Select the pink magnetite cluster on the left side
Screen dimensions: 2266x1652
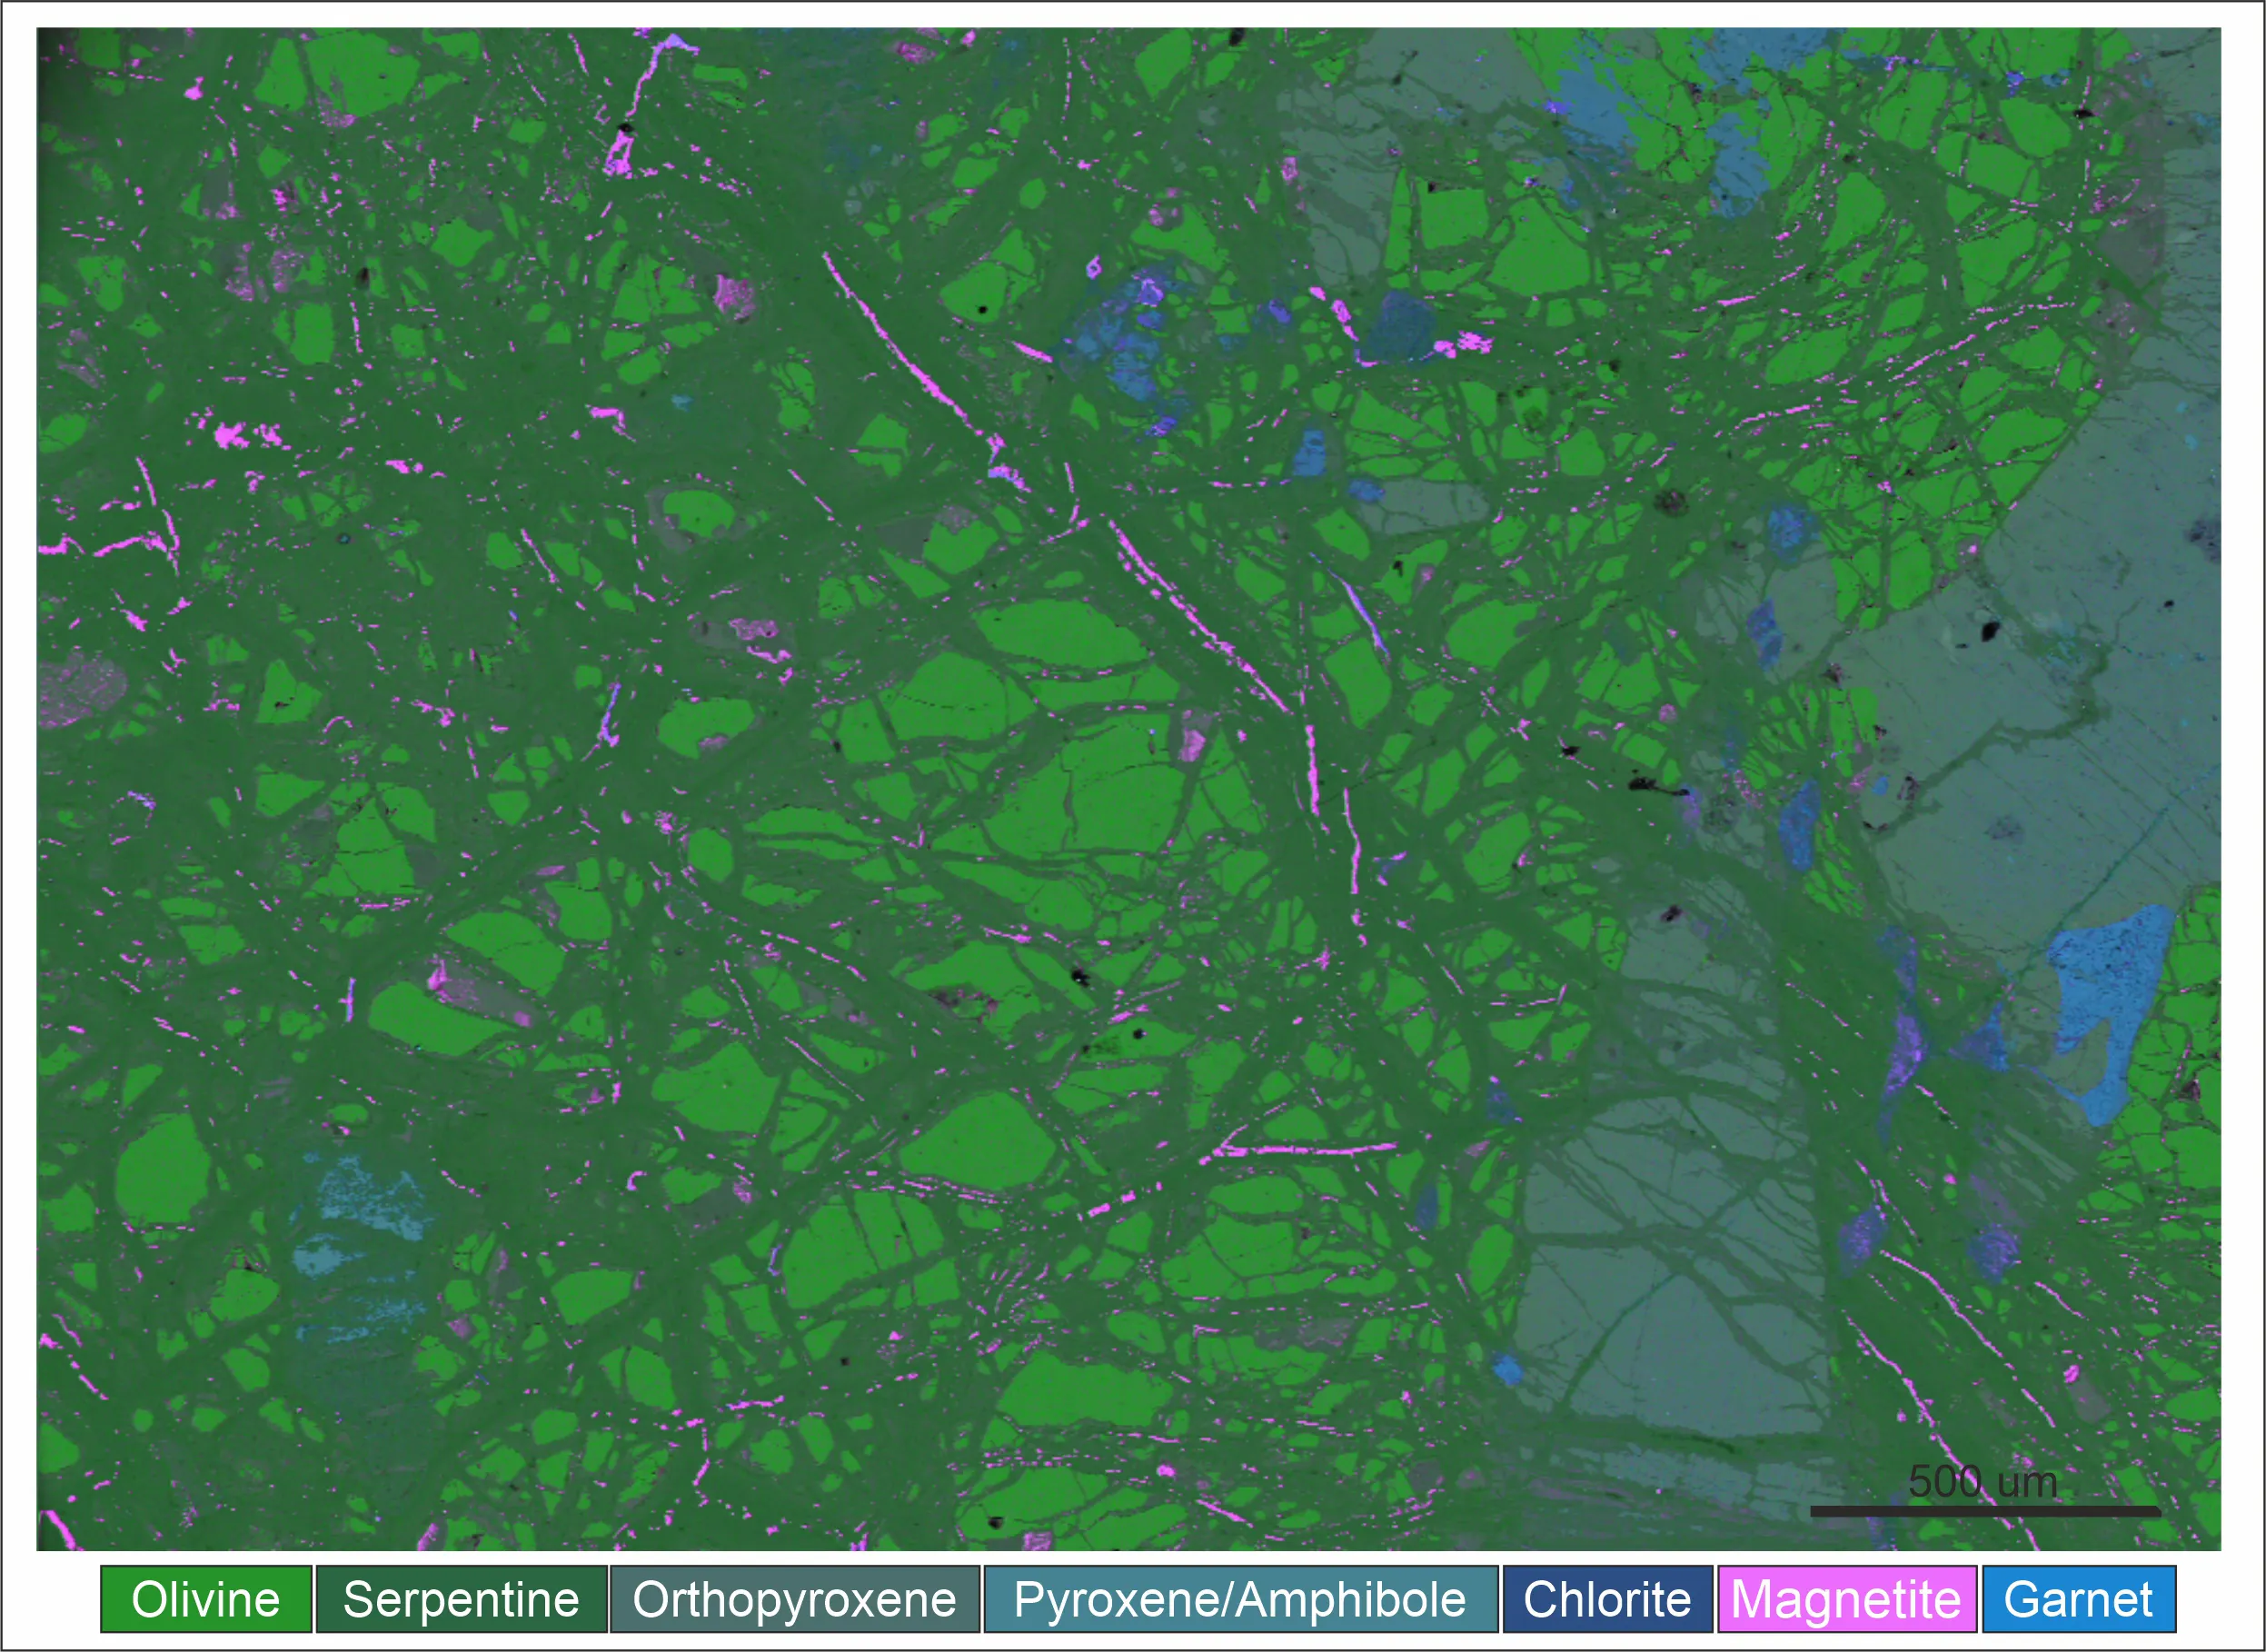[232, 435]
